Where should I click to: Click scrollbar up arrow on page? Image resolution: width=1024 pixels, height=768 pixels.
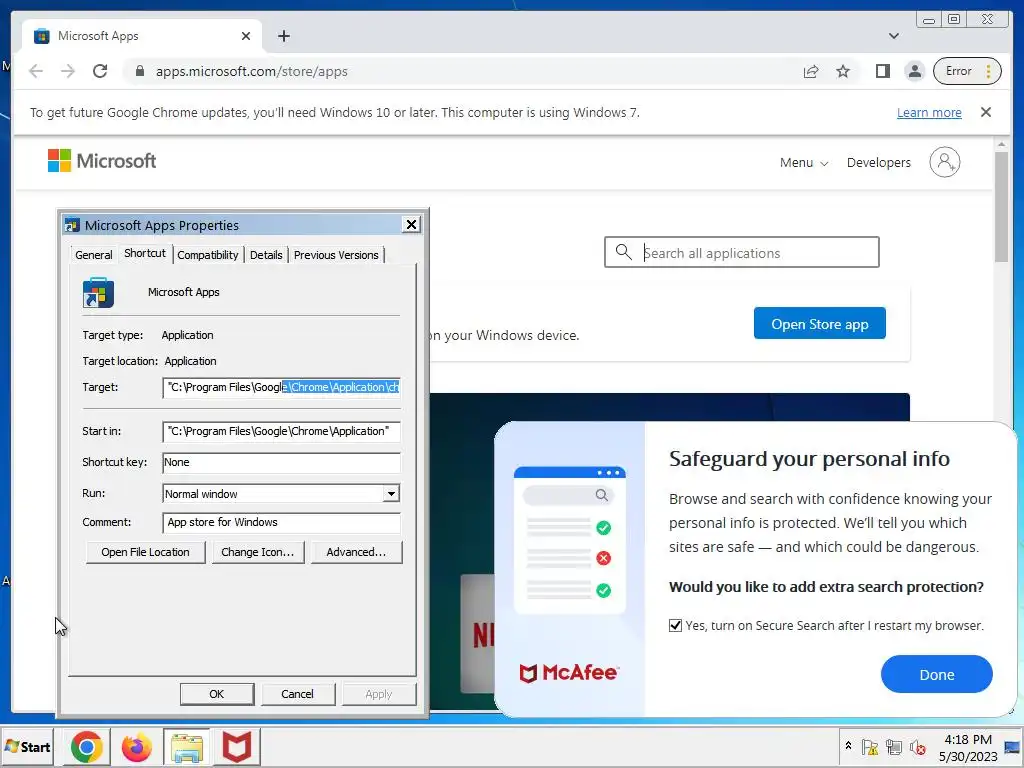tap(1002, 143)
